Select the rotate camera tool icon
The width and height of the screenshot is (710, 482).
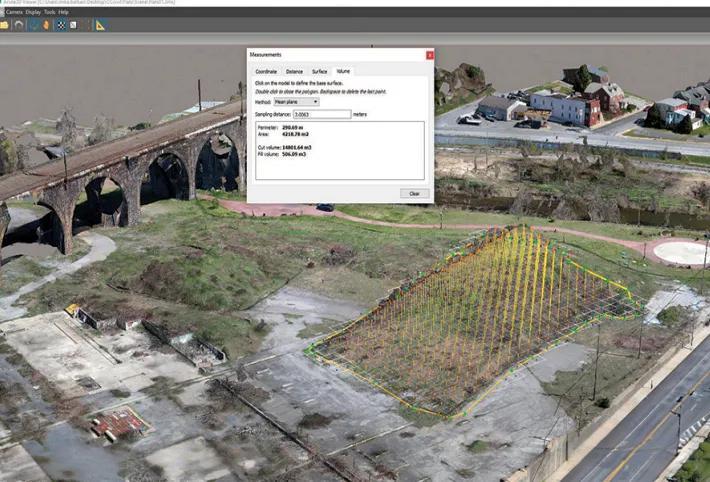point(33,24)
